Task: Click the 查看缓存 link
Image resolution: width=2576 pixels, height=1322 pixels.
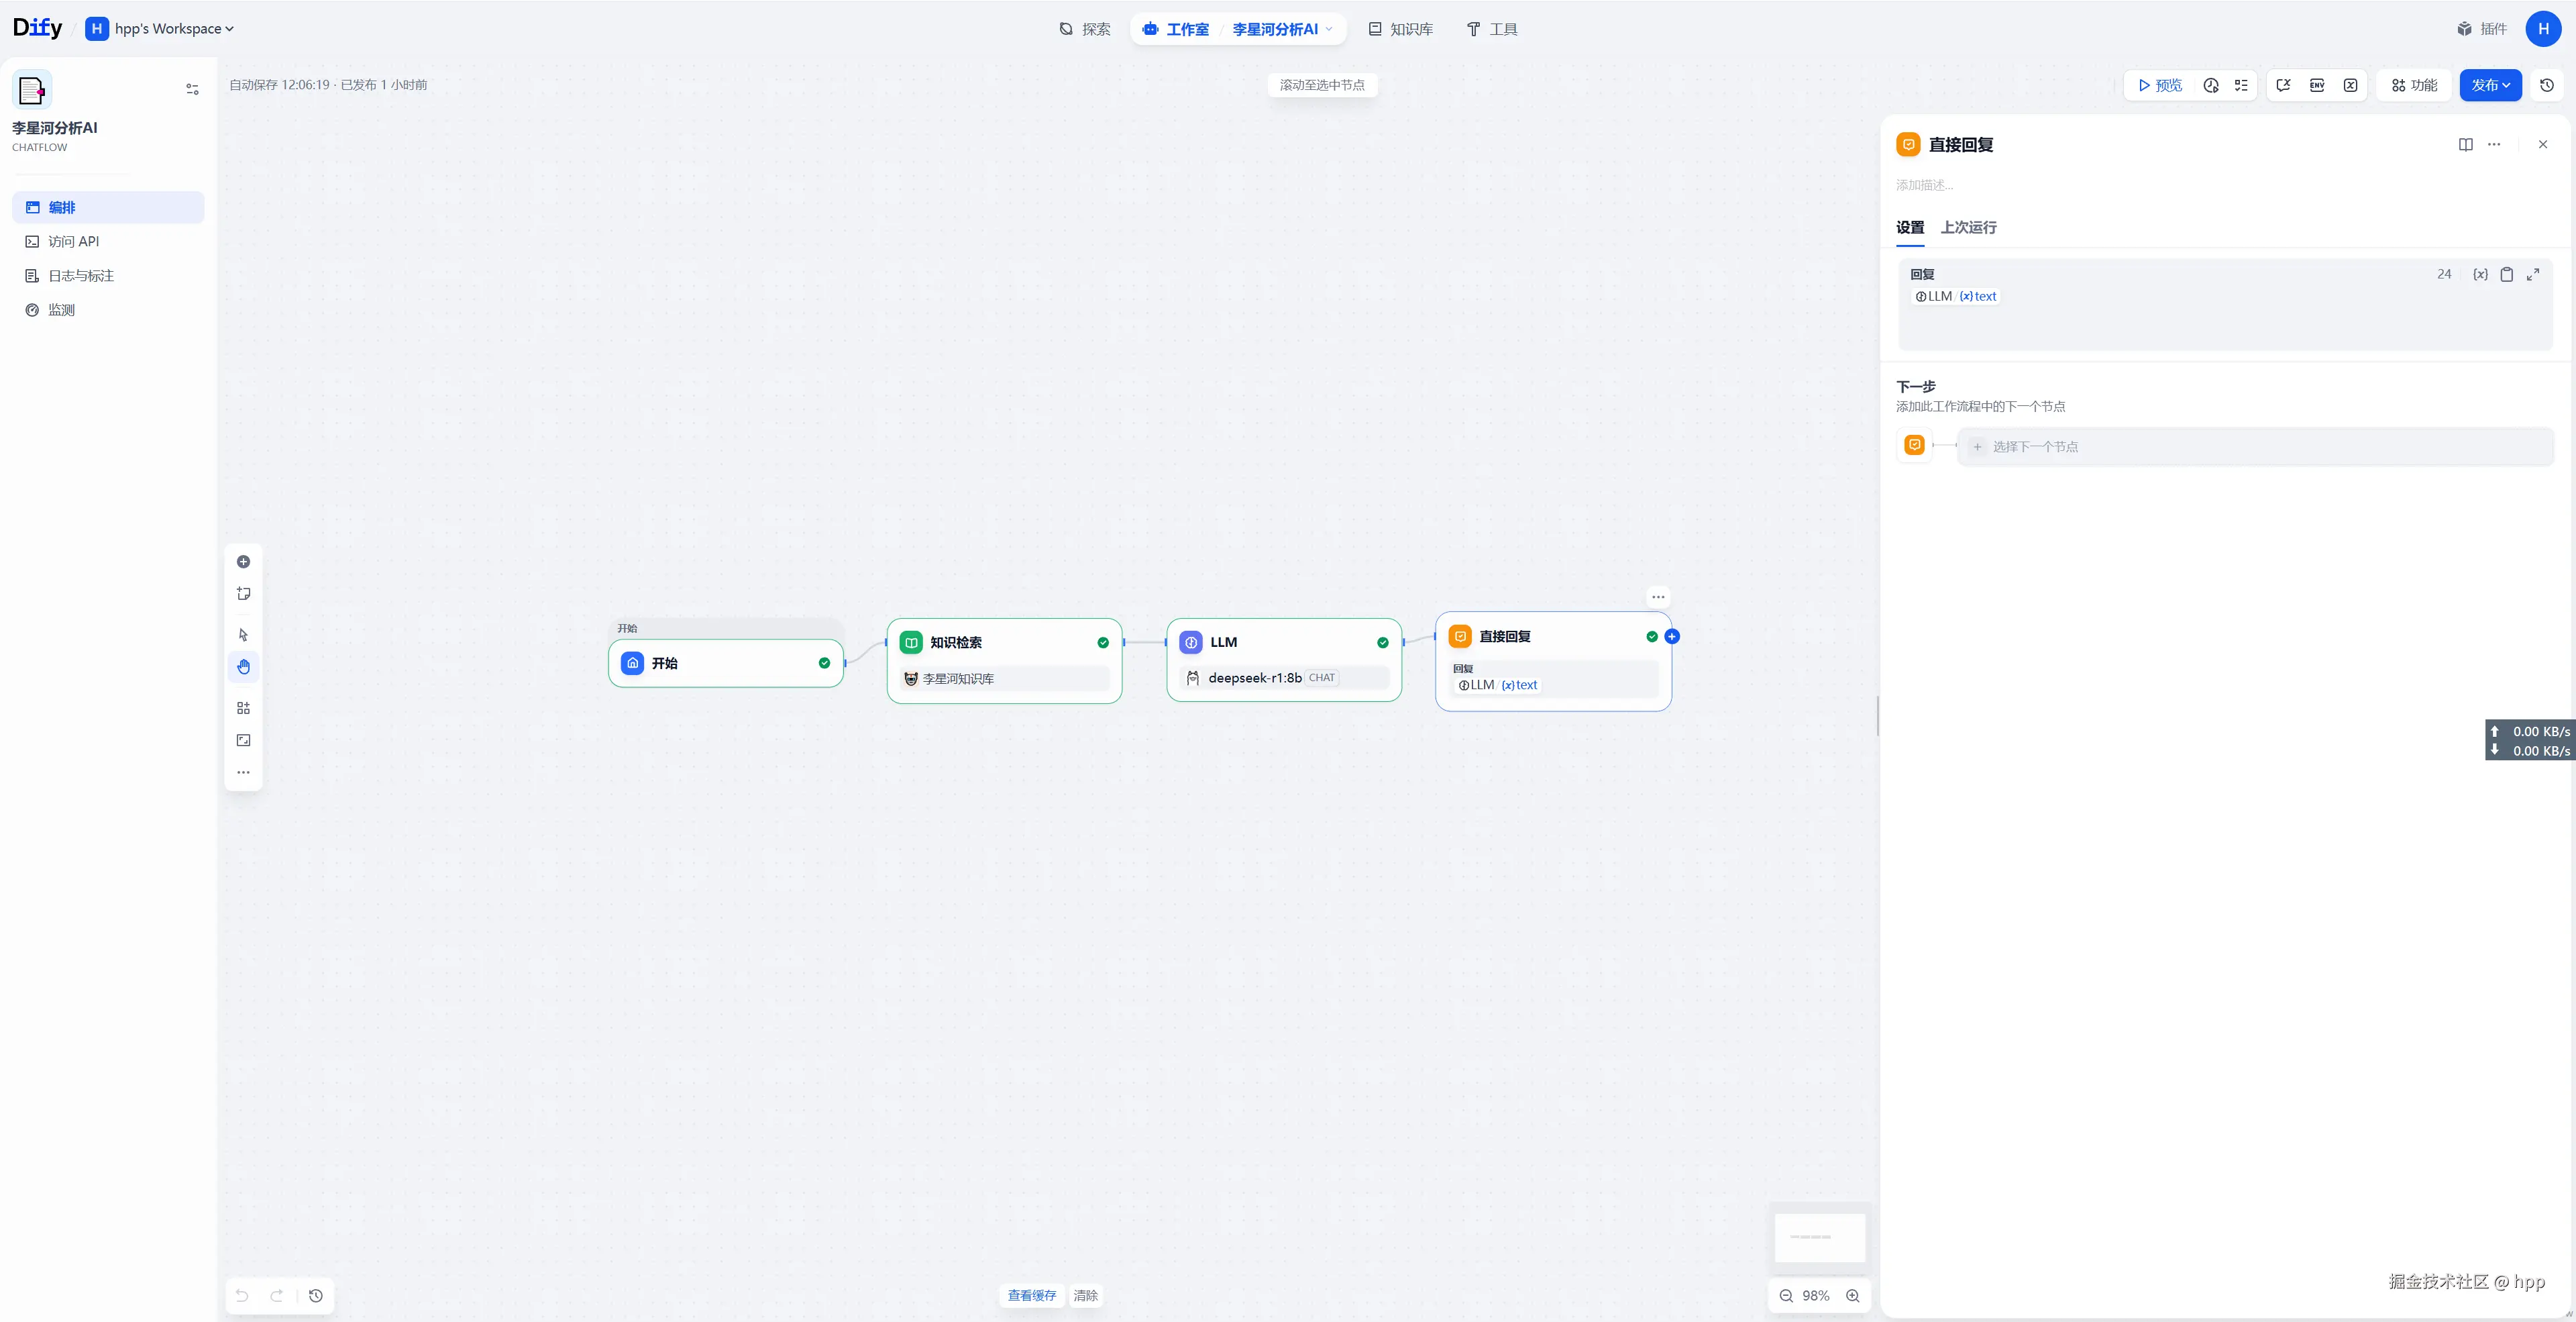Action: click(1031, 1295)
